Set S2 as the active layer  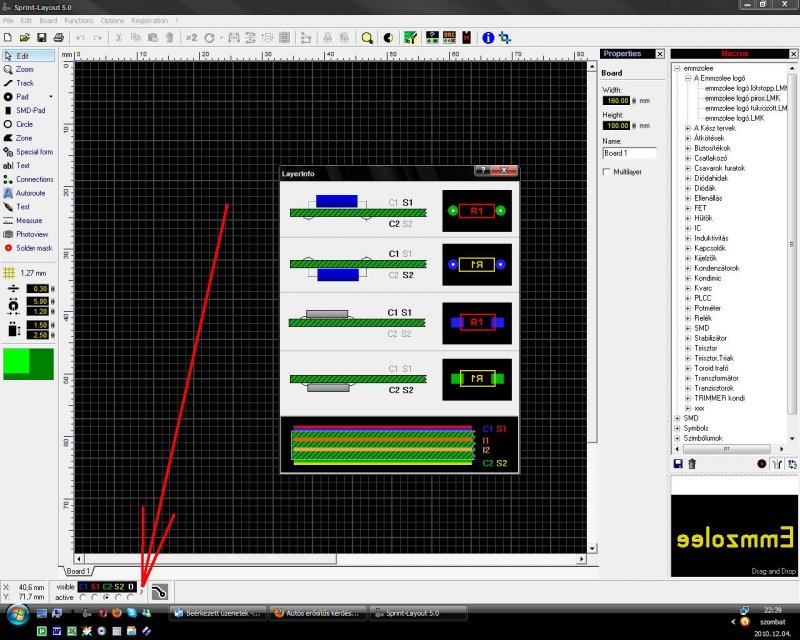(118, 598)
